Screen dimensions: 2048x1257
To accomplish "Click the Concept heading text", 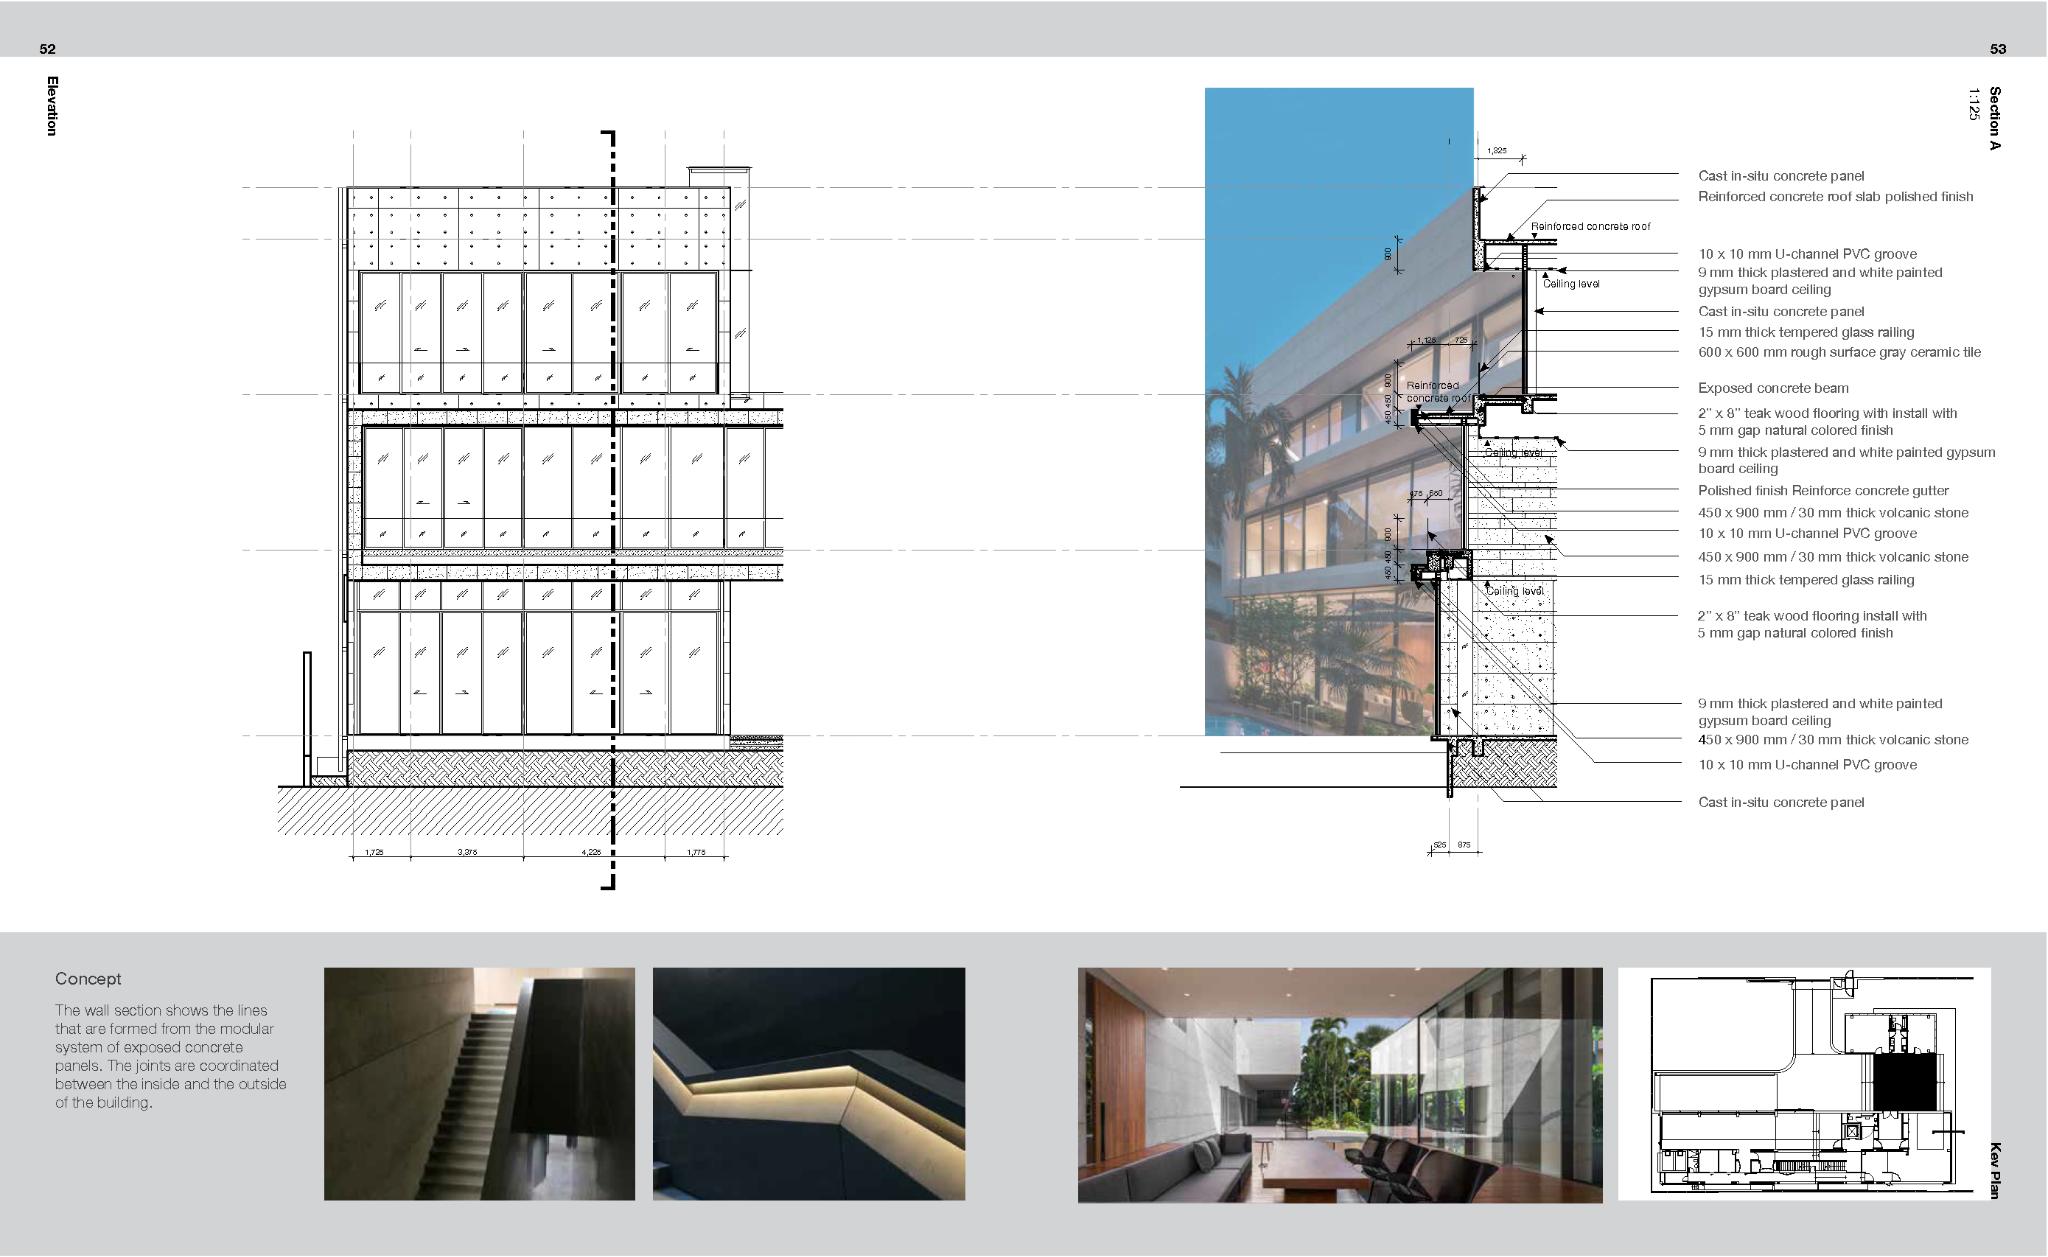I will 88,979.
